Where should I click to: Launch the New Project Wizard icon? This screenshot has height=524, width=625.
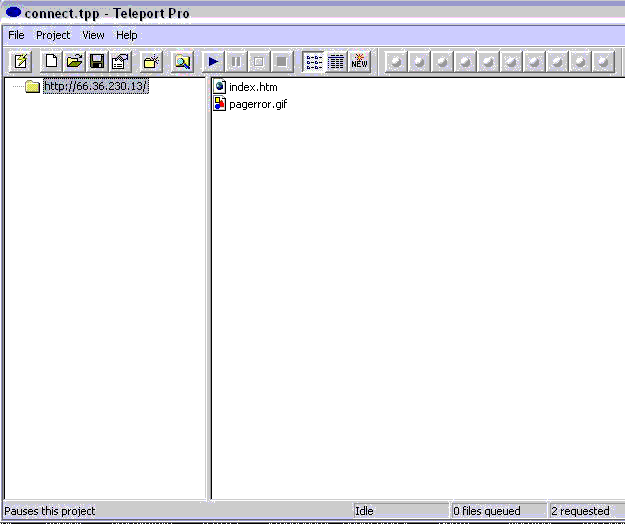(x=20, y=61)
